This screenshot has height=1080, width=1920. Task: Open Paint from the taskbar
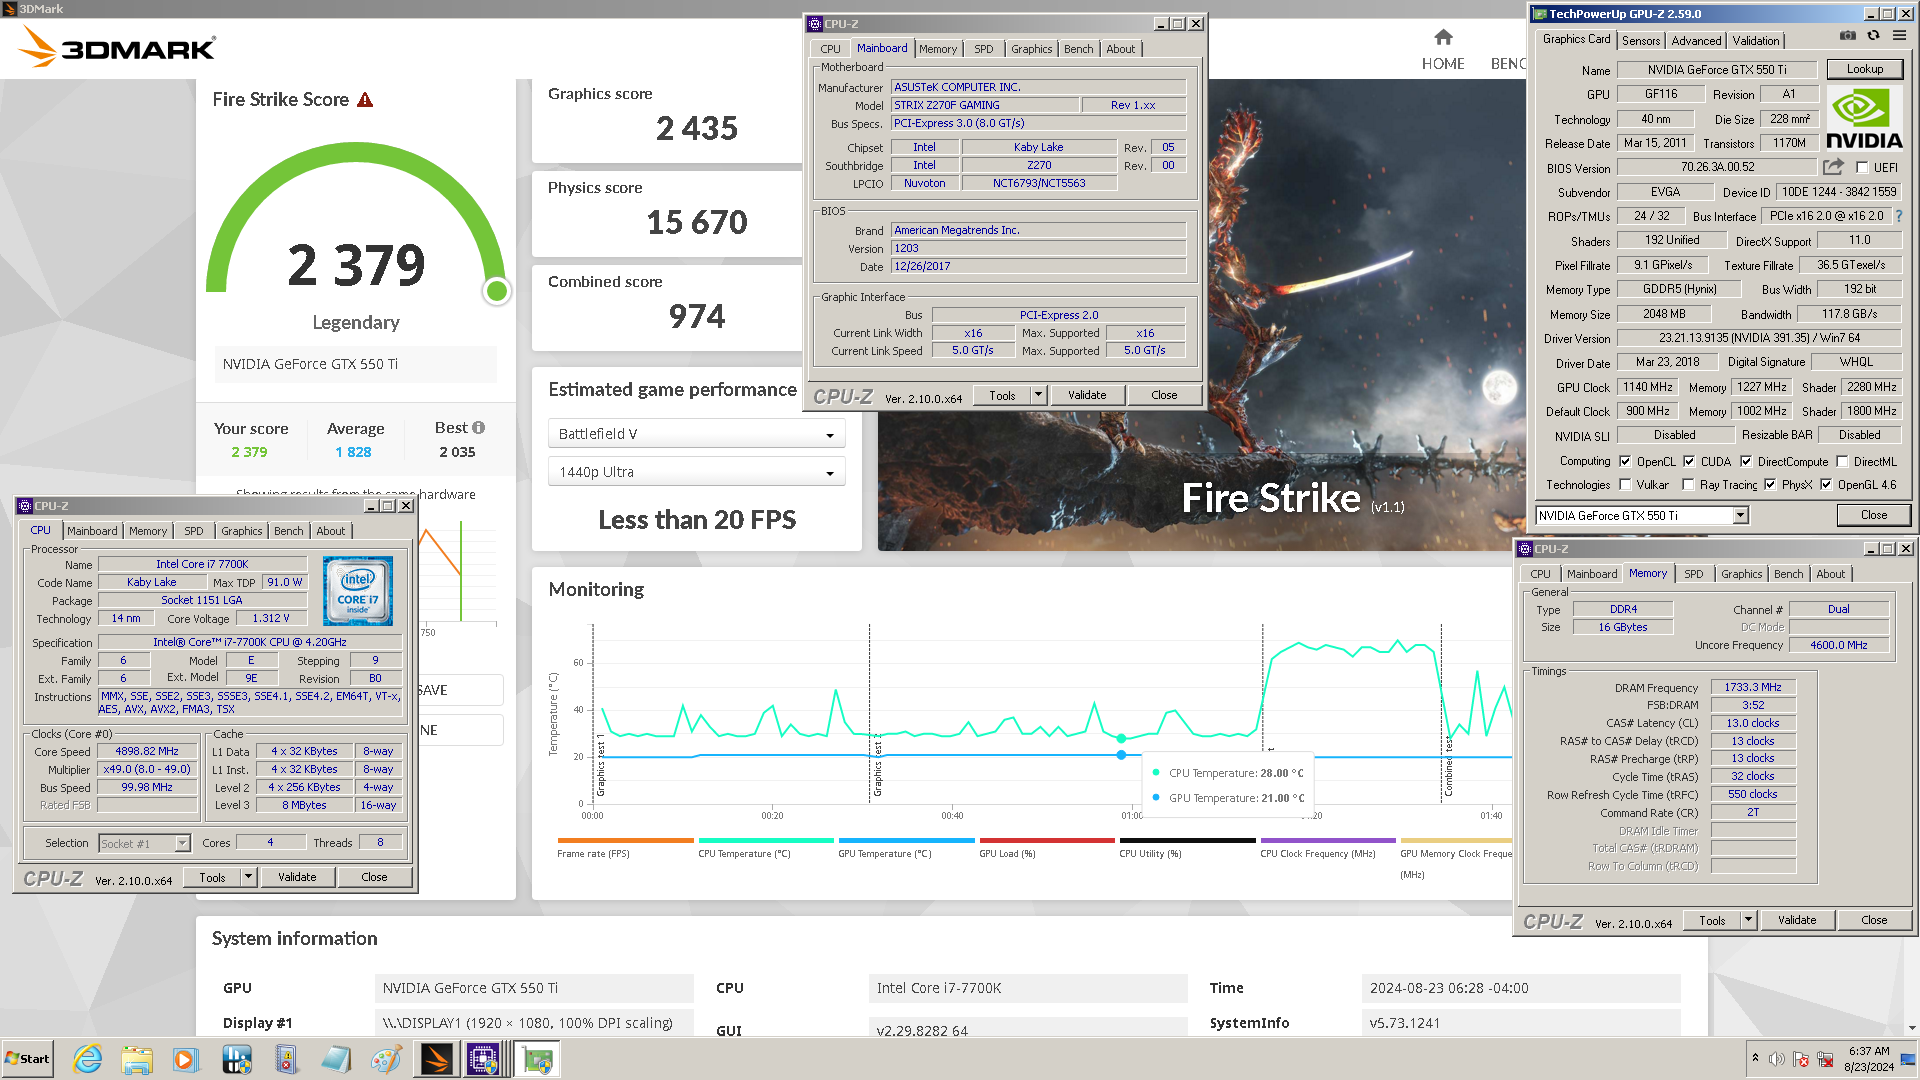tap(386, 1059)
